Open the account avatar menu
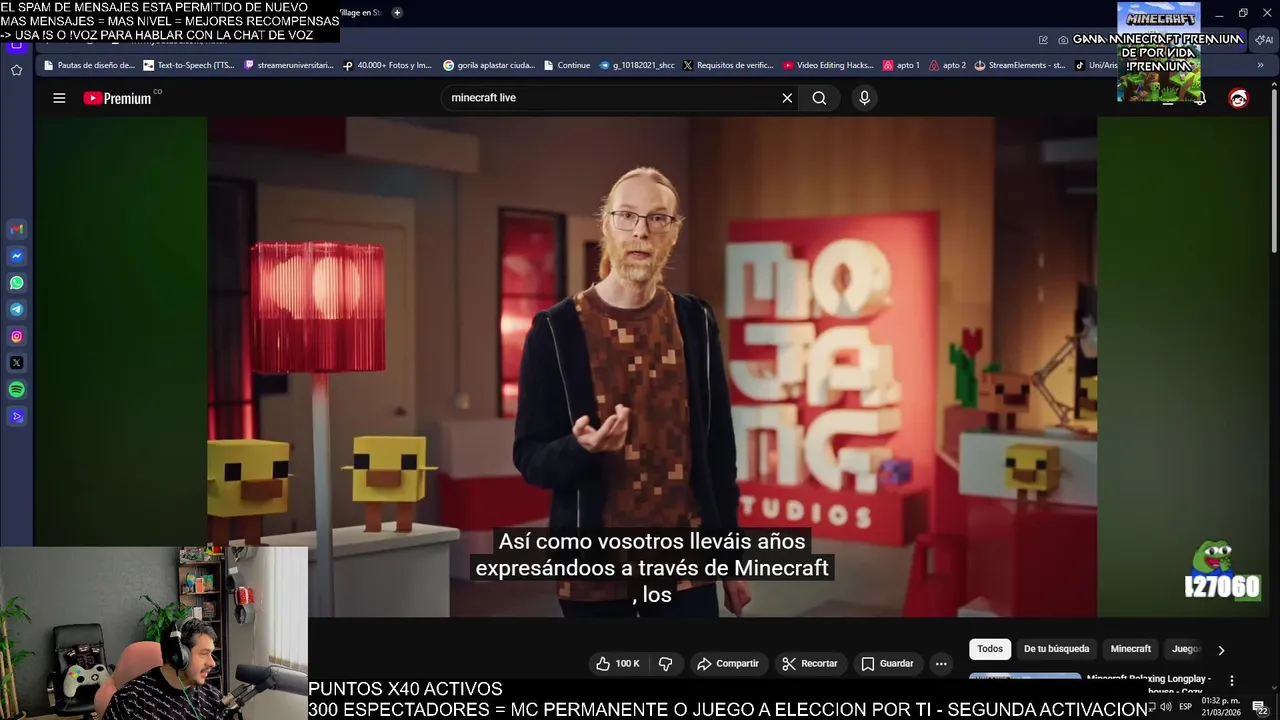The width and height of the screenshot is (1280, 720). pyautogui.click(x=1238, y=98)
